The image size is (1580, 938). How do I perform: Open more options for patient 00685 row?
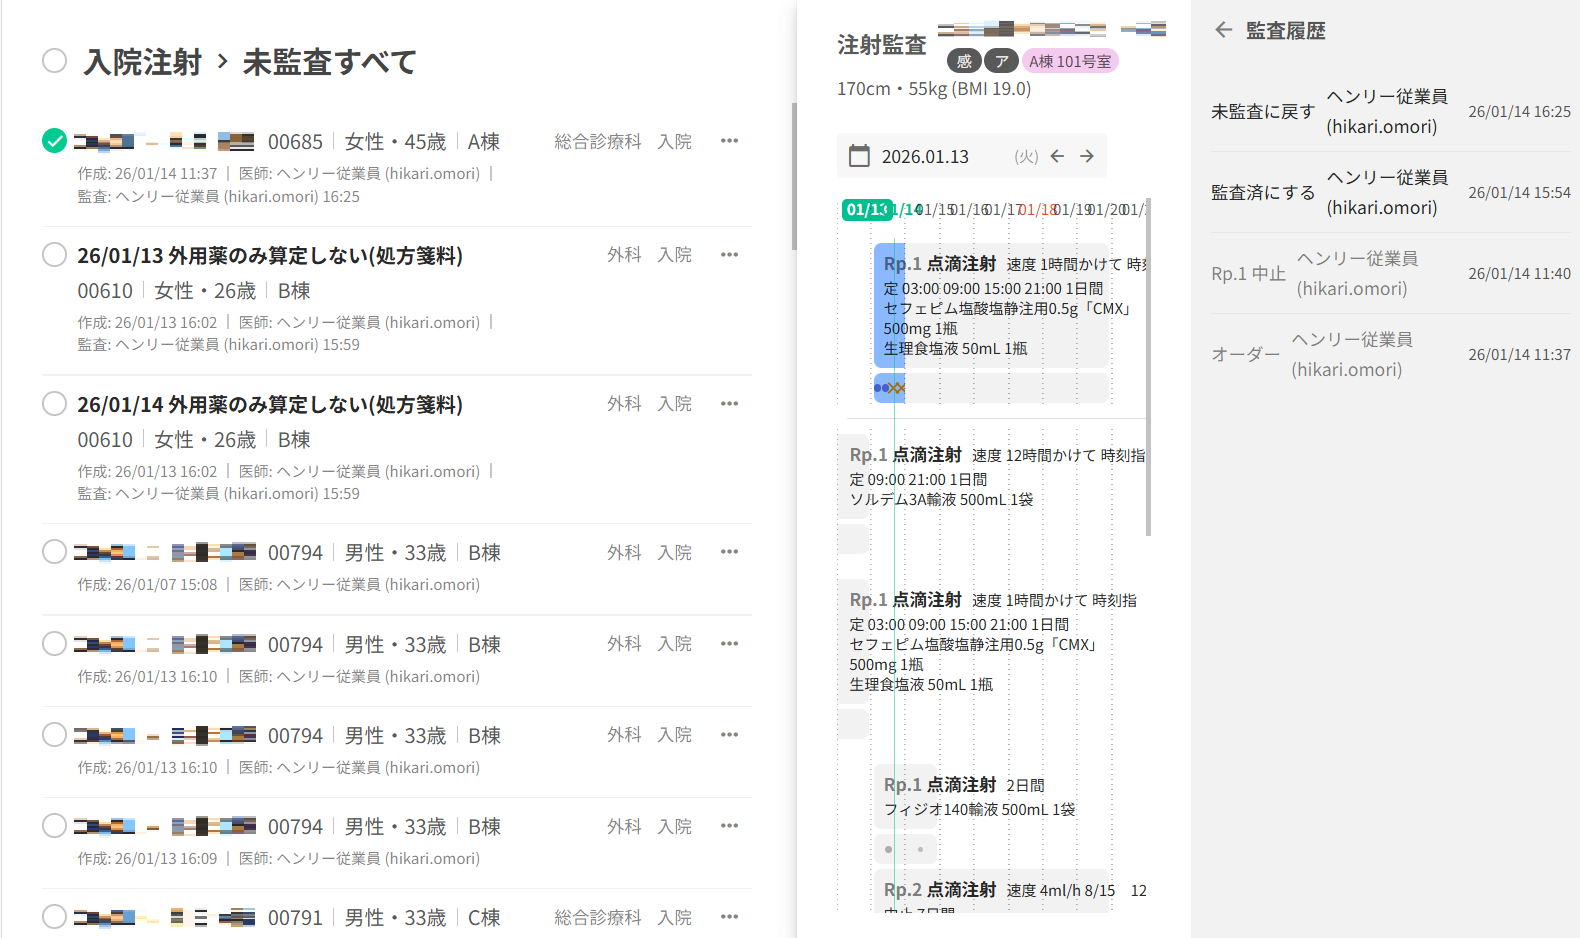click(x=730, y=141)
